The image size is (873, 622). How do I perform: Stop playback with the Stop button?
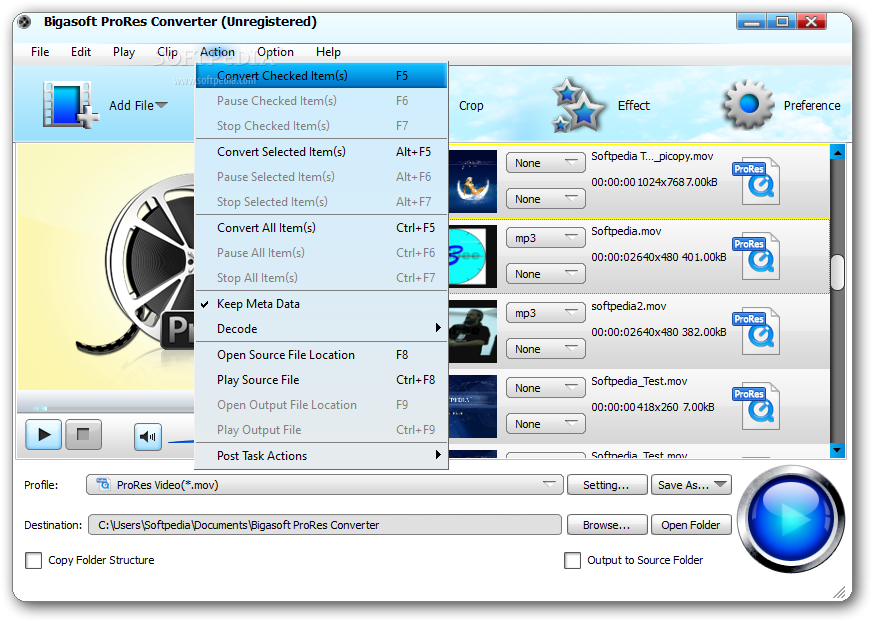84,434
